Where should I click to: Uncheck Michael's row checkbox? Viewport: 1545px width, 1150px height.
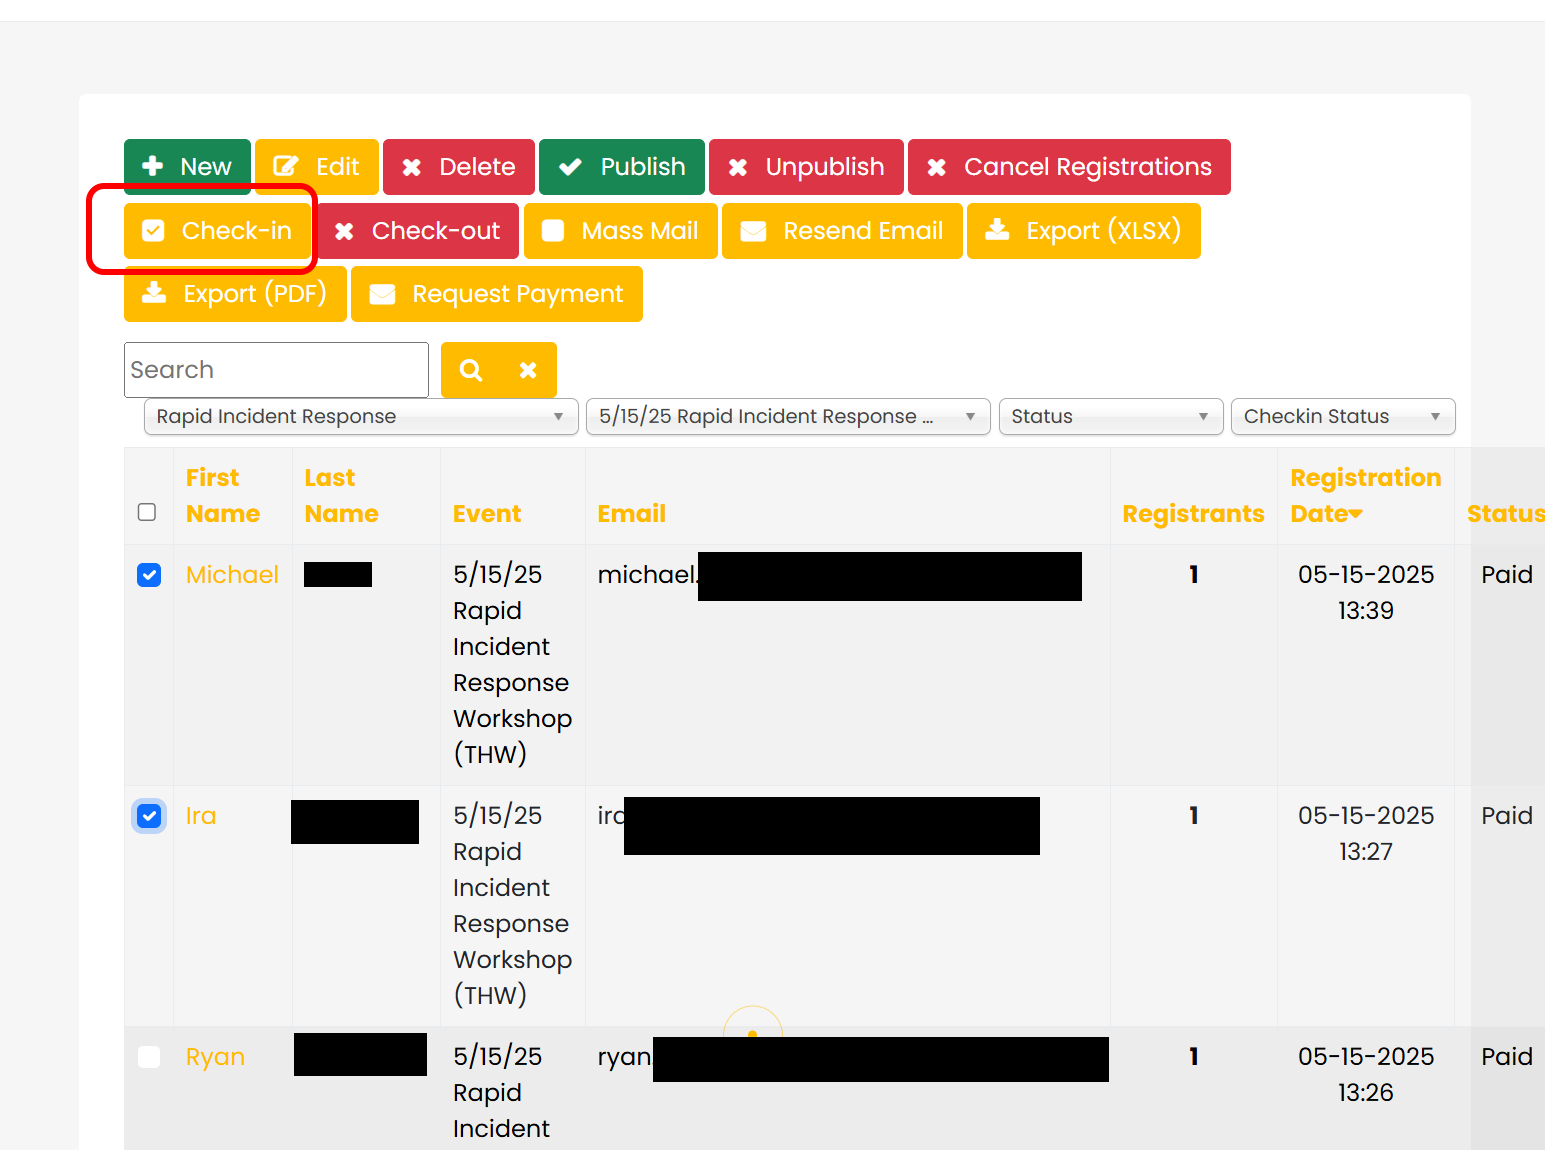coord(149,575)
